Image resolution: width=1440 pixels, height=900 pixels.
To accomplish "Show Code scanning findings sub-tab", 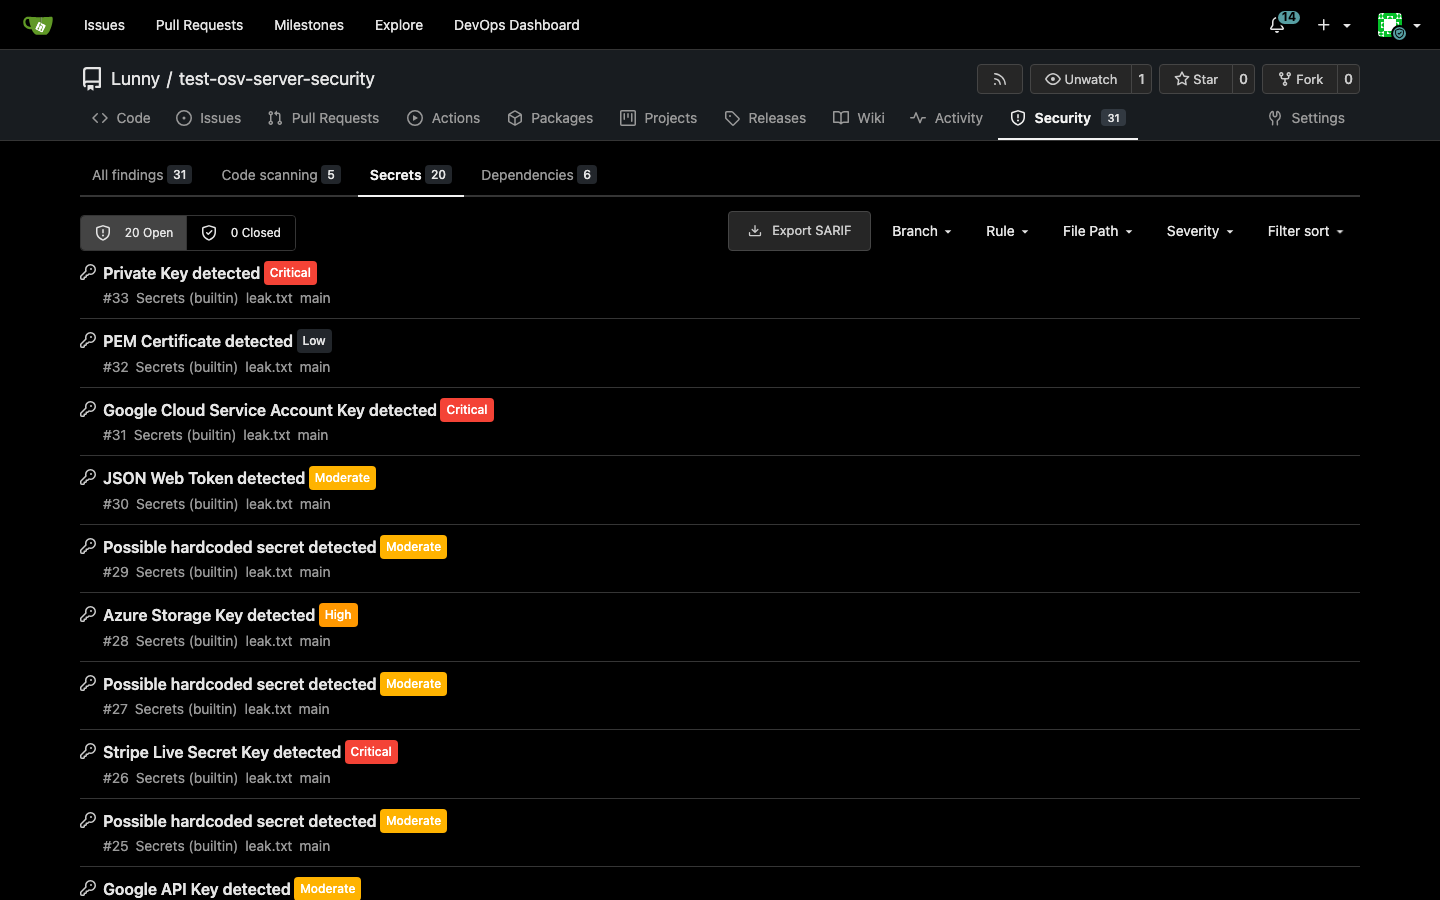I will 281,175.
